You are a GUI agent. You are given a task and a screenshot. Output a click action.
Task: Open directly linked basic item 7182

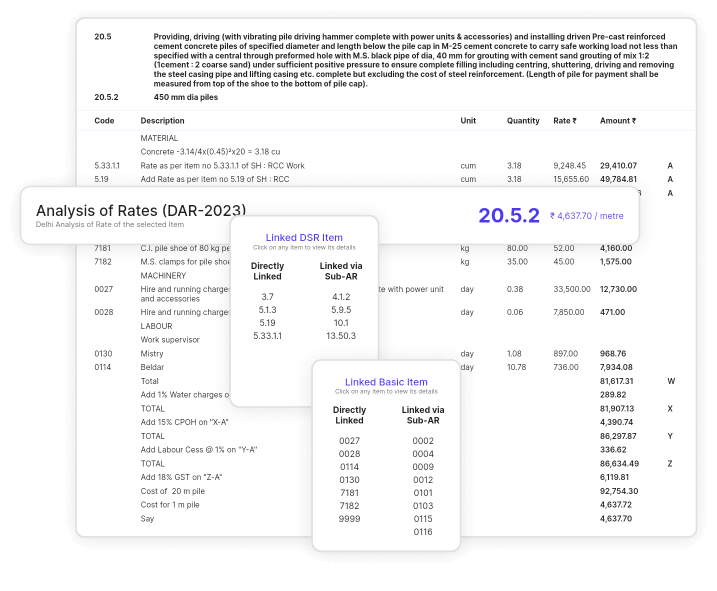click(x=349, y=506)
